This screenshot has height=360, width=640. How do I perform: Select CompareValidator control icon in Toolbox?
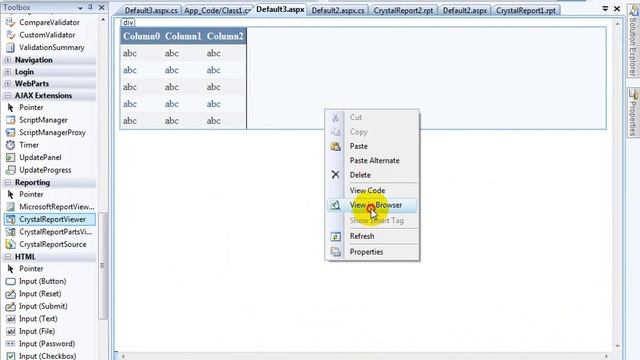point(10,22)
